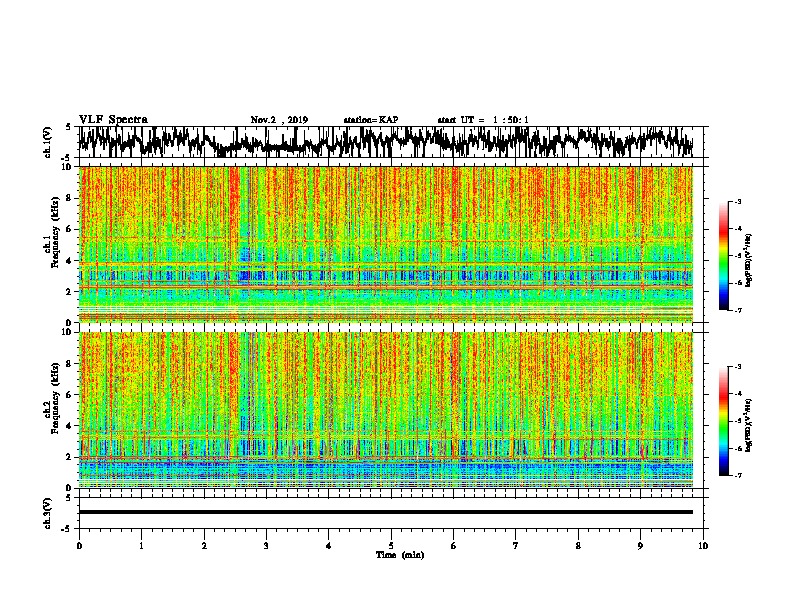Click inside the ch.2 spectrogram panel
792x612 pixels.
coord(386,410)
